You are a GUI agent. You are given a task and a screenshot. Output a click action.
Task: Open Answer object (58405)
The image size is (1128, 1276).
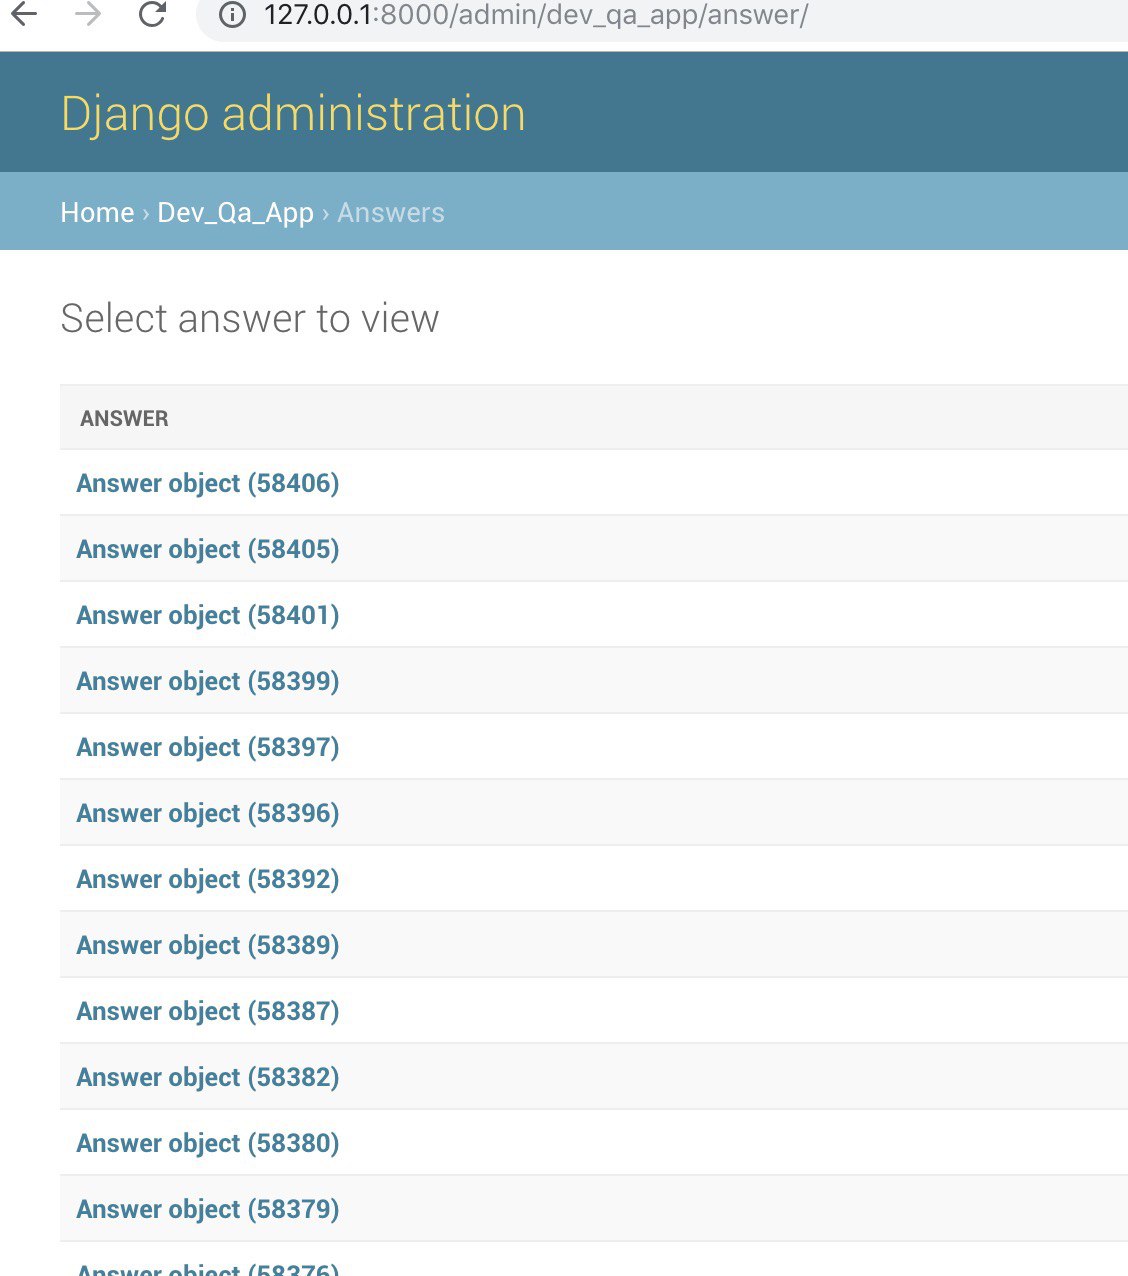[x=208, y=550]
